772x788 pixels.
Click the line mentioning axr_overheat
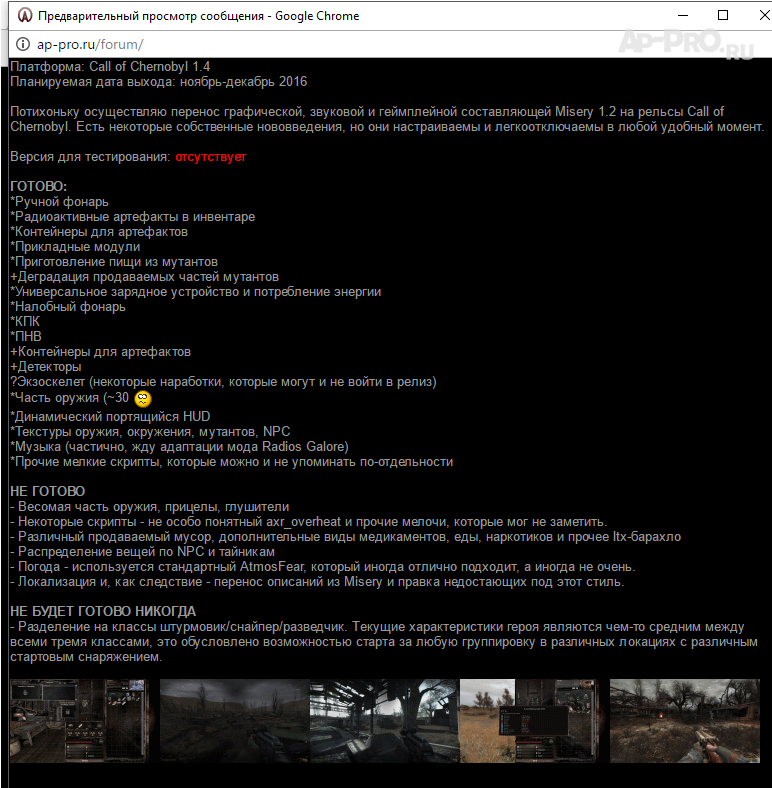[309, 522]
